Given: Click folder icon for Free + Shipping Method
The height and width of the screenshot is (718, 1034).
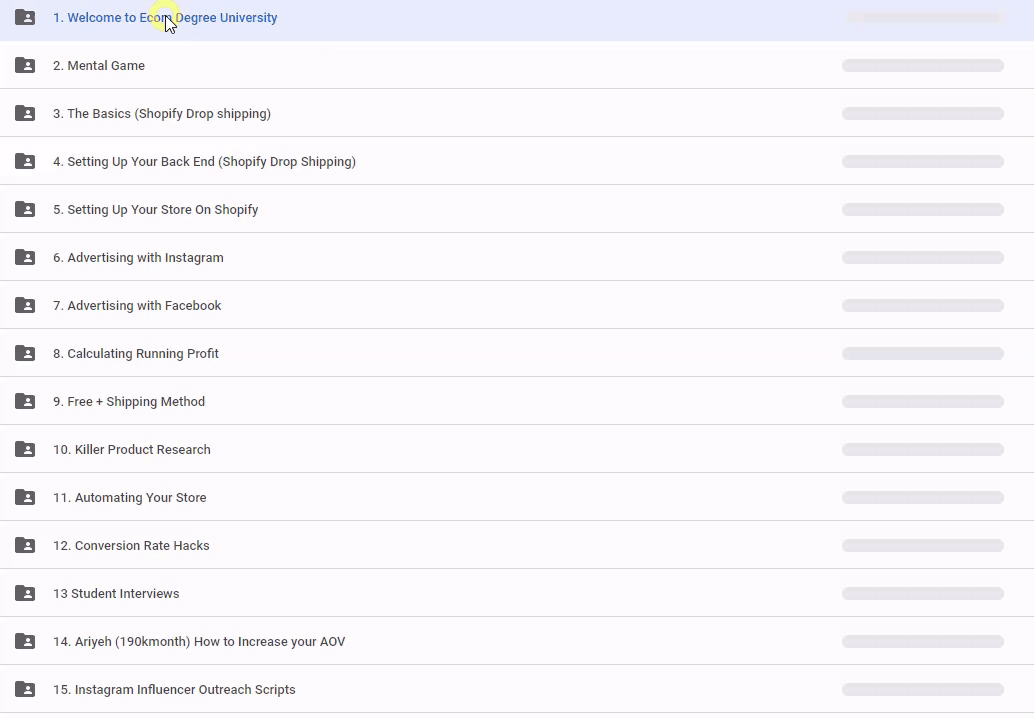Looking at the screenshot, I should pos(25,402).
